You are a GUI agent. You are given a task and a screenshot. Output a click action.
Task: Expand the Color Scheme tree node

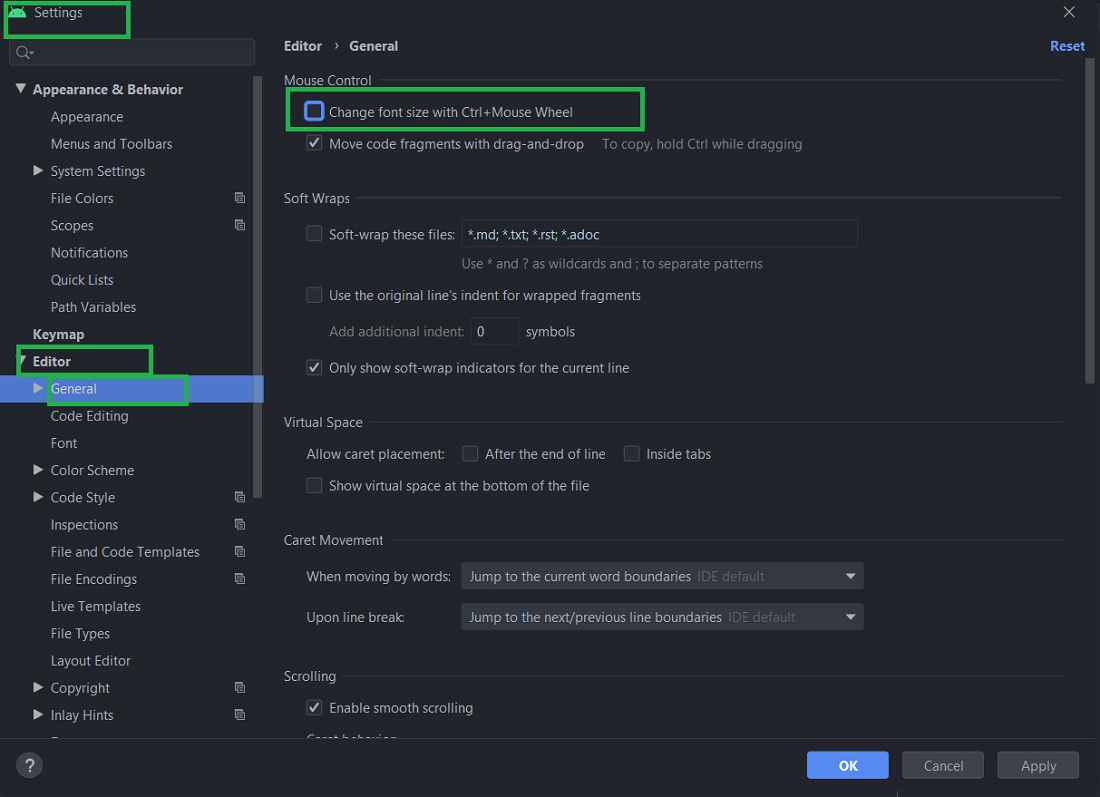tap(38, 470)
